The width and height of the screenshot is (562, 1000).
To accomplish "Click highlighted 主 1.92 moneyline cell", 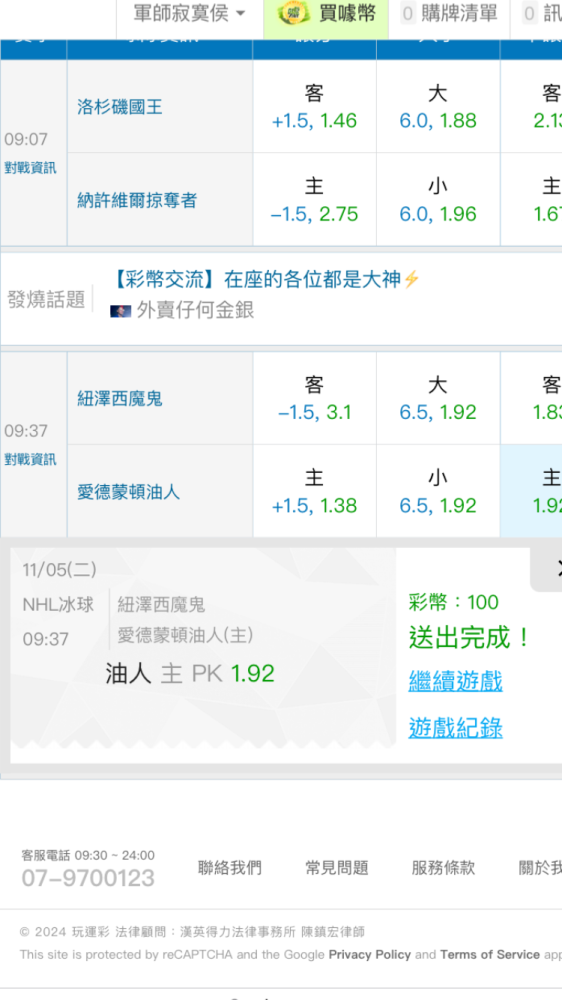I will tap(531, 491).
